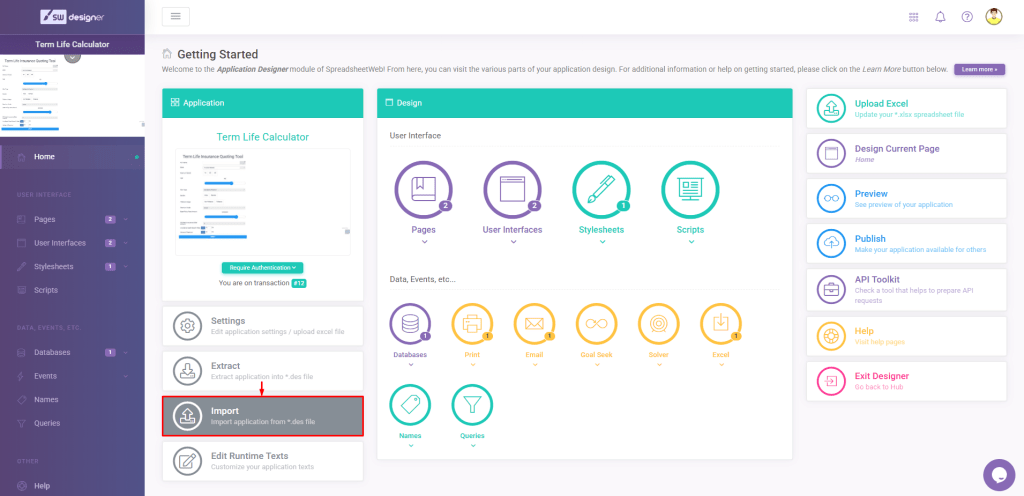This screenshot has height=496, width=1024.
Task: Click the Design Current Page icon
Action: (831, 153)
